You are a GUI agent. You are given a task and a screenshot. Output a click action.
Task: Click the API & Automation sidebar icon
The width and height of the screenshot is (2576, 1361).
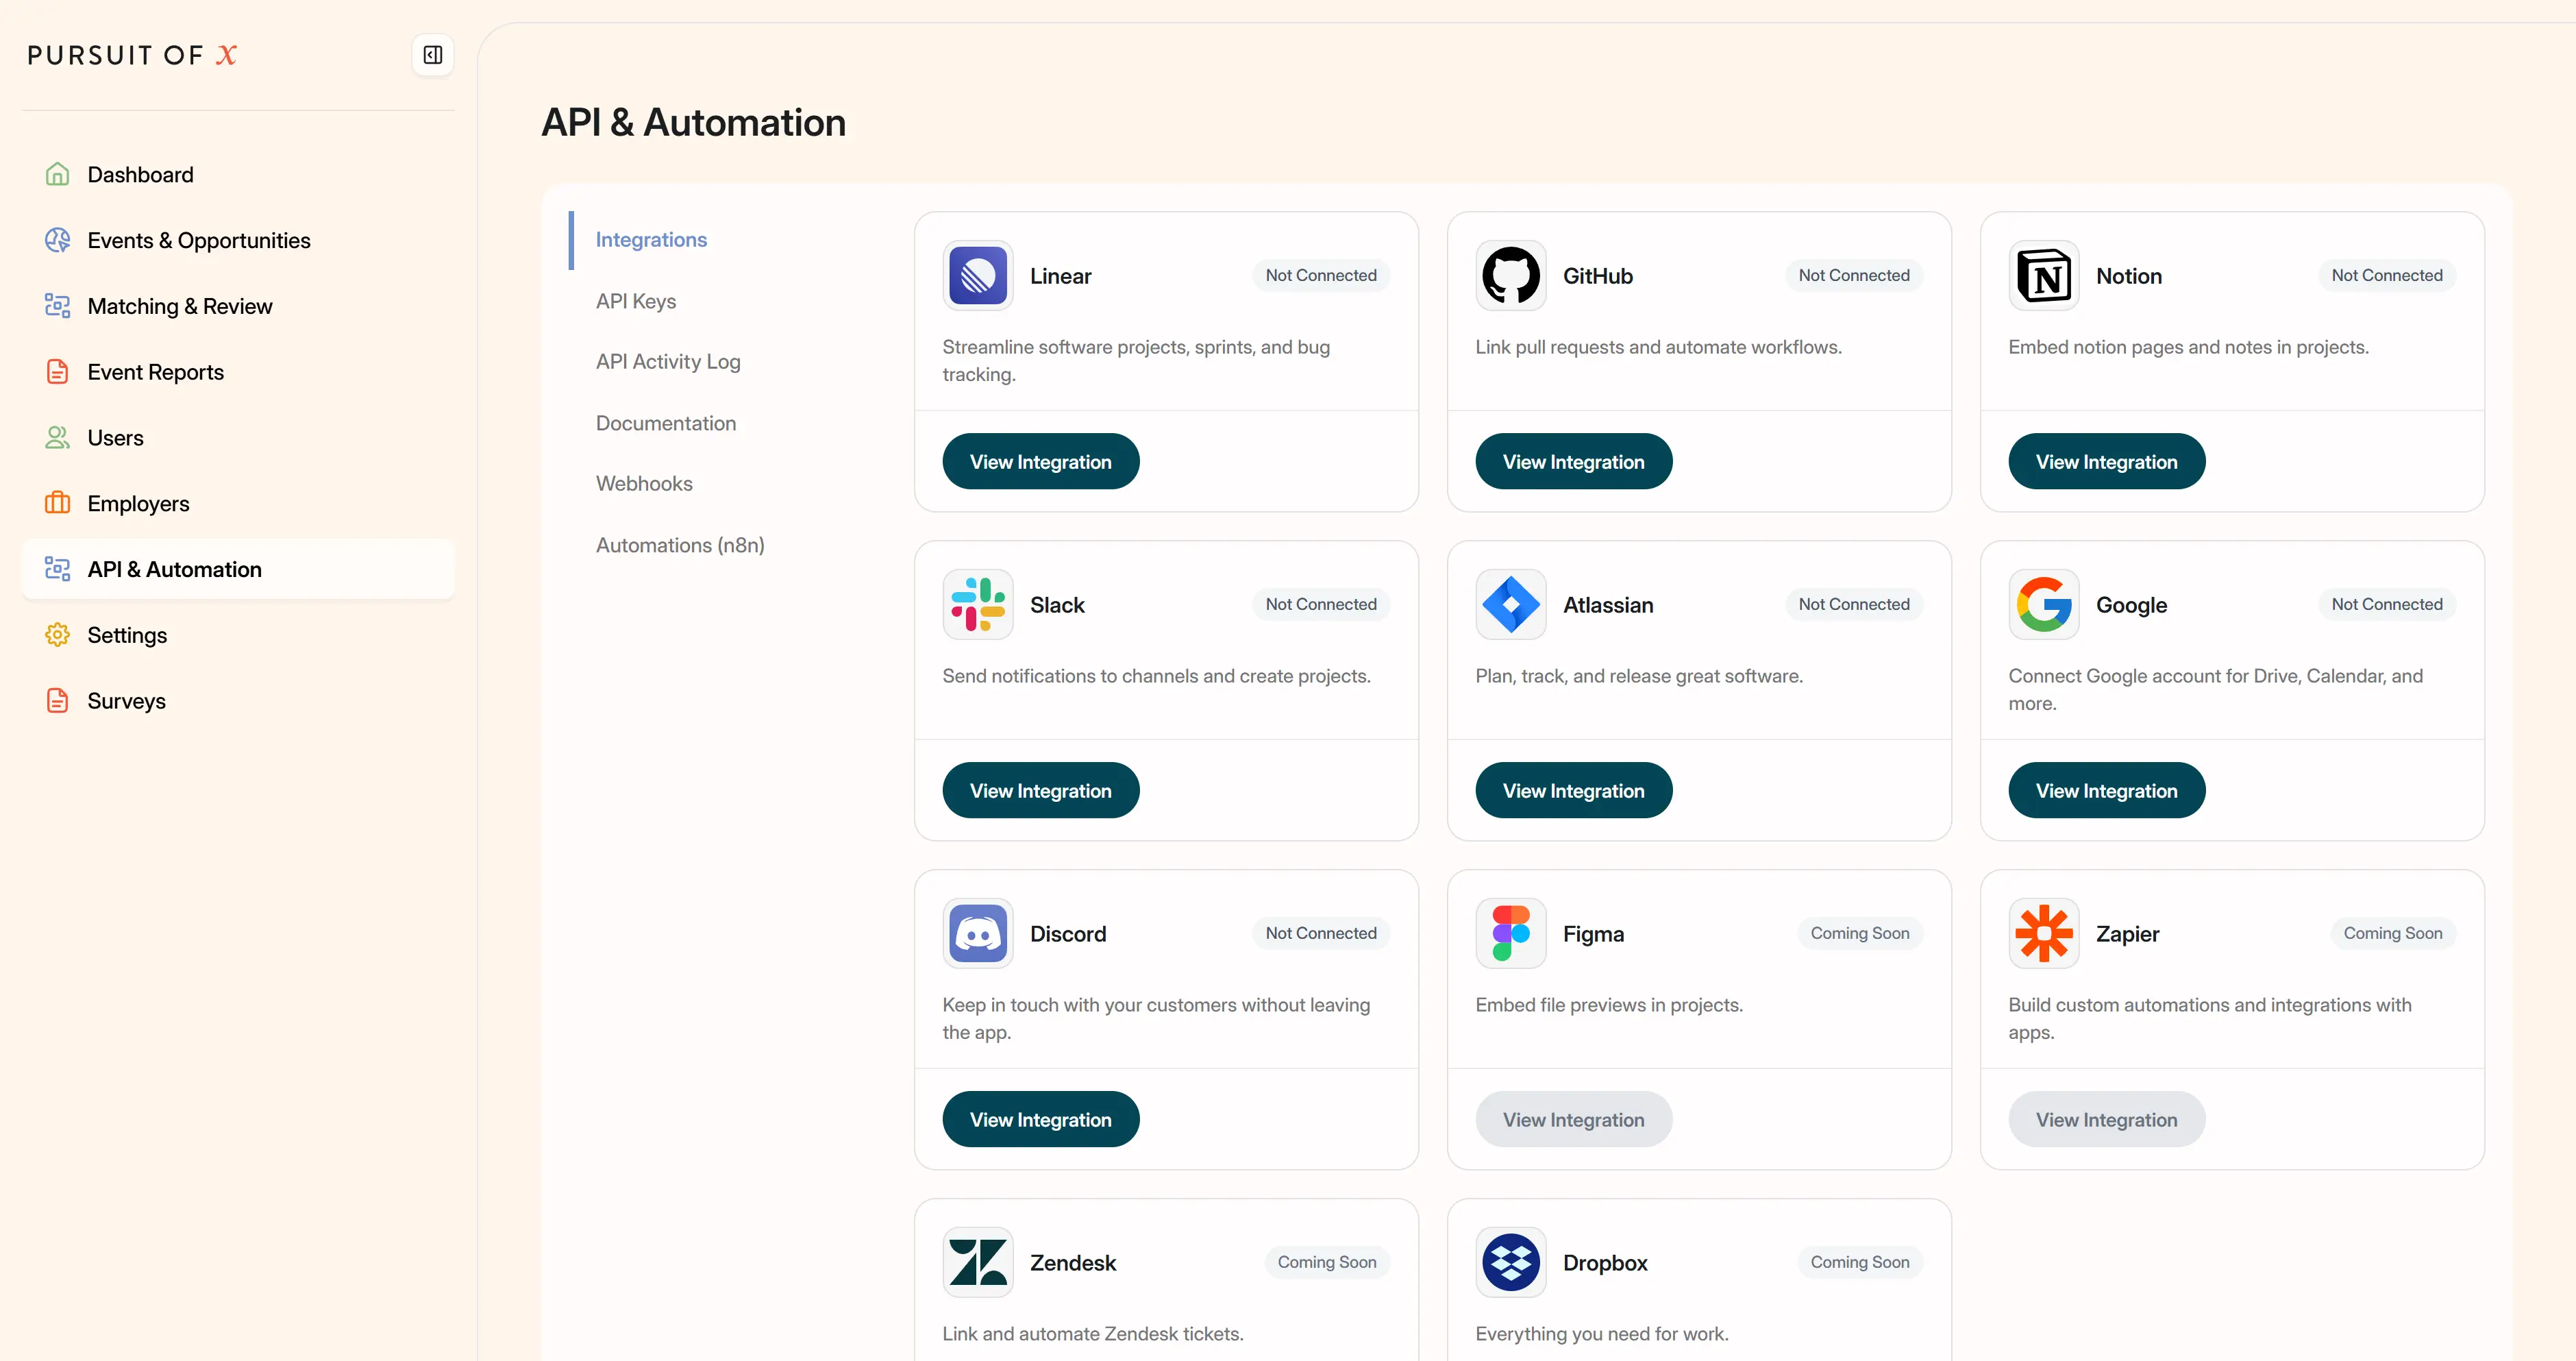tap(58, 569)
